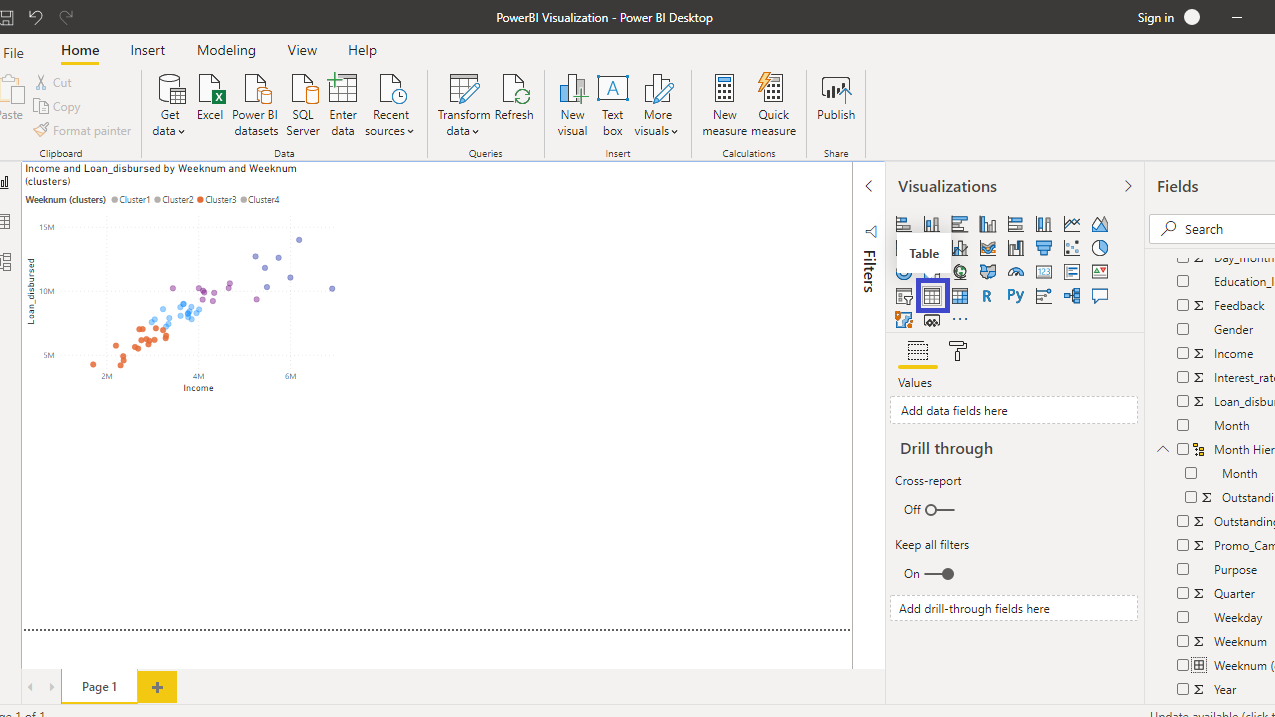Switch to the Insert ribbon tab
This screenshot has height=717, width=1275.
tap(148, 51)
